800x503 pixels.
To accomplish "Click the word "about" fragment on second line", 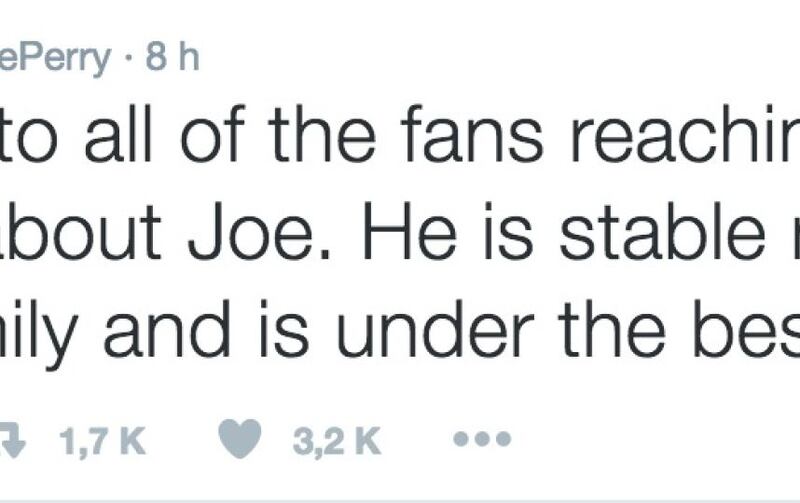I will (x=81, y=231).
